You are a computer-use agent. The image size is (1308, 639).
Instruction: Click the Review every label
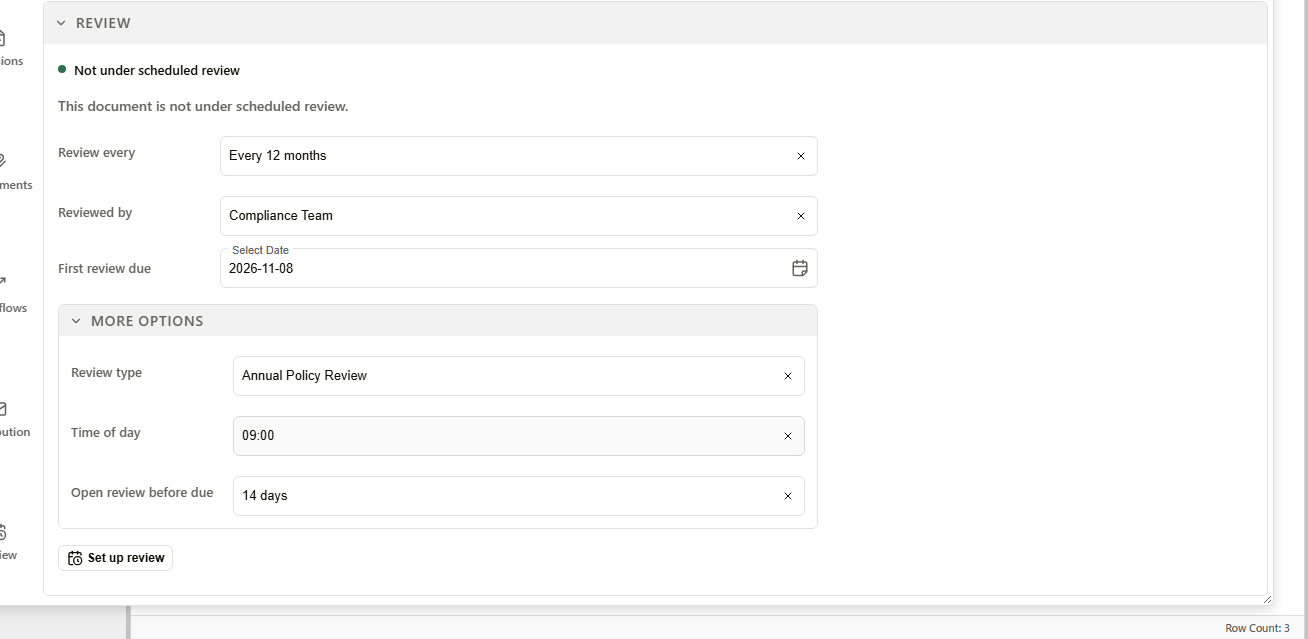click(97, 153)
